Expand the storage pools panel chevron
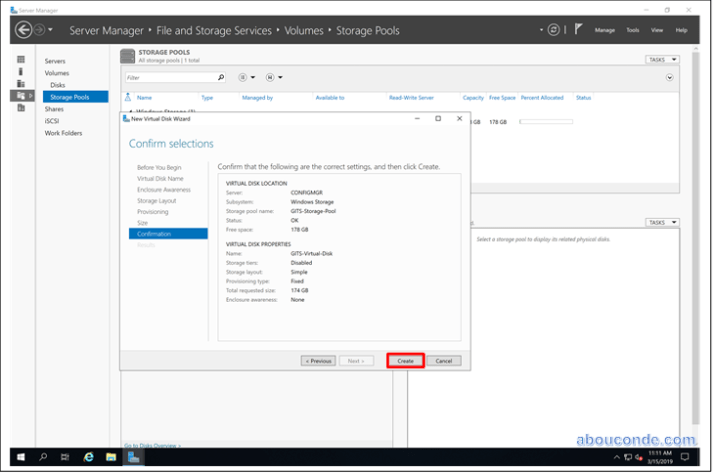714x473 pixels. pyautogui.click(x=669, y=77)
